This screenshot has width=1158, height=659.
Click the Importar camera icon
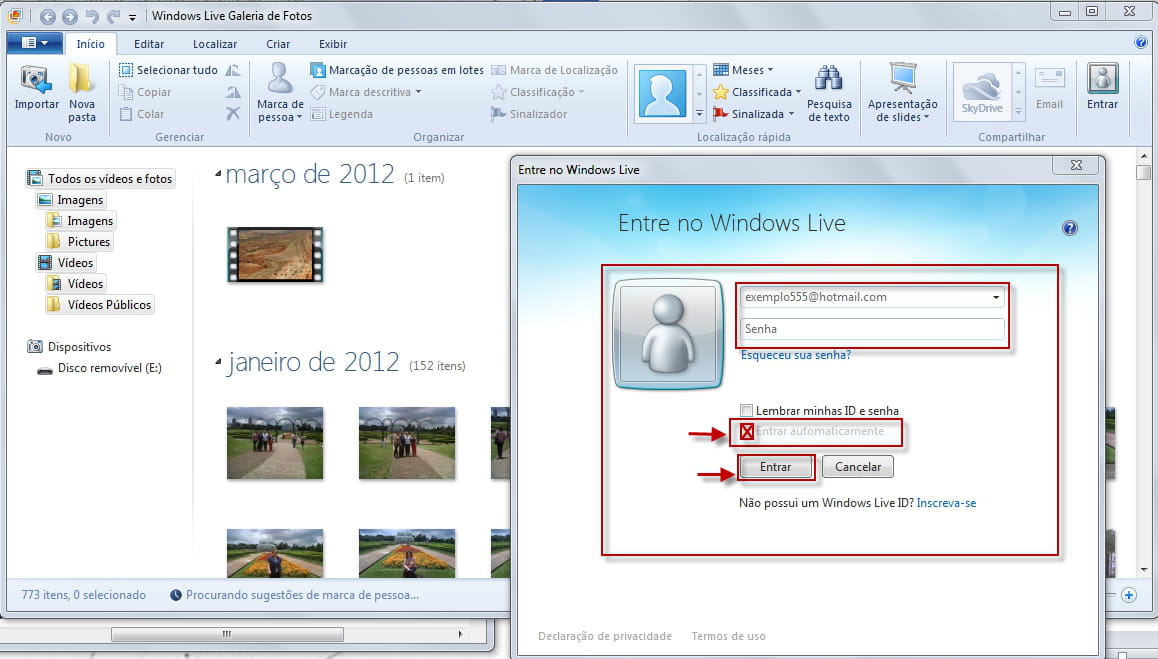click(x=36, y=79)
